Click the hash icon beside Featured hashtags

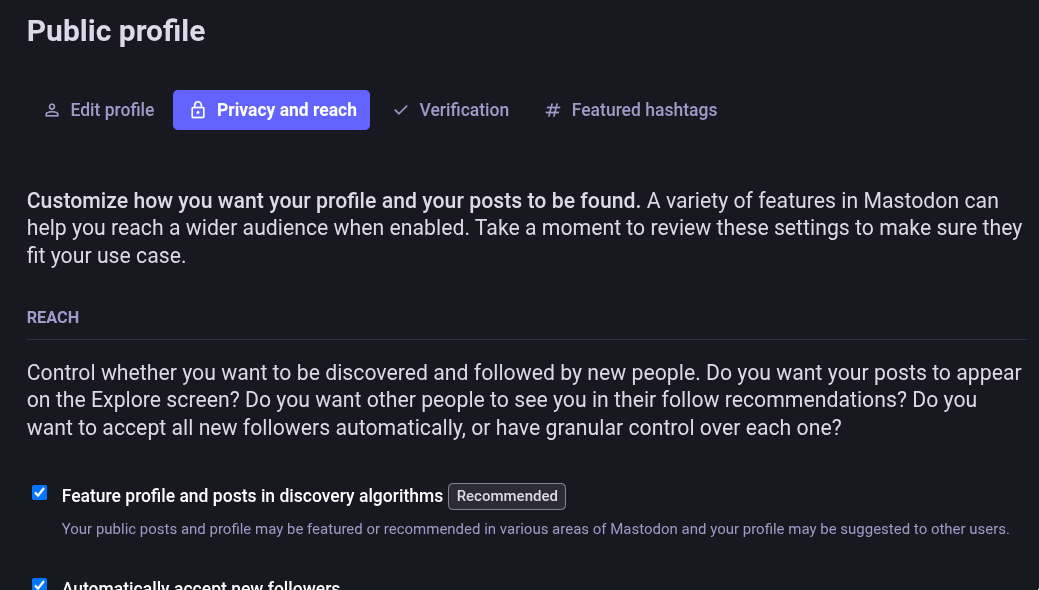tap(553, 110)
